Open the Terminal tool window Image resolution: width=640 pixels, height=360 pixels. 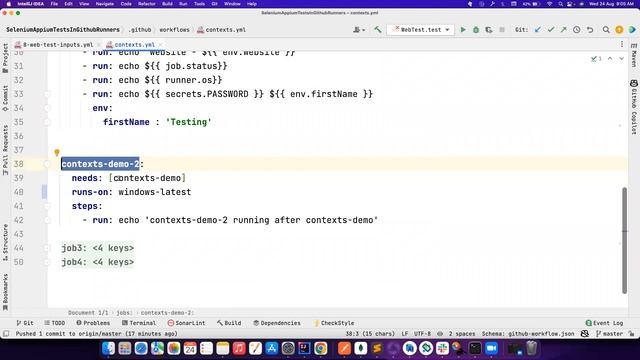coord(139,323)
